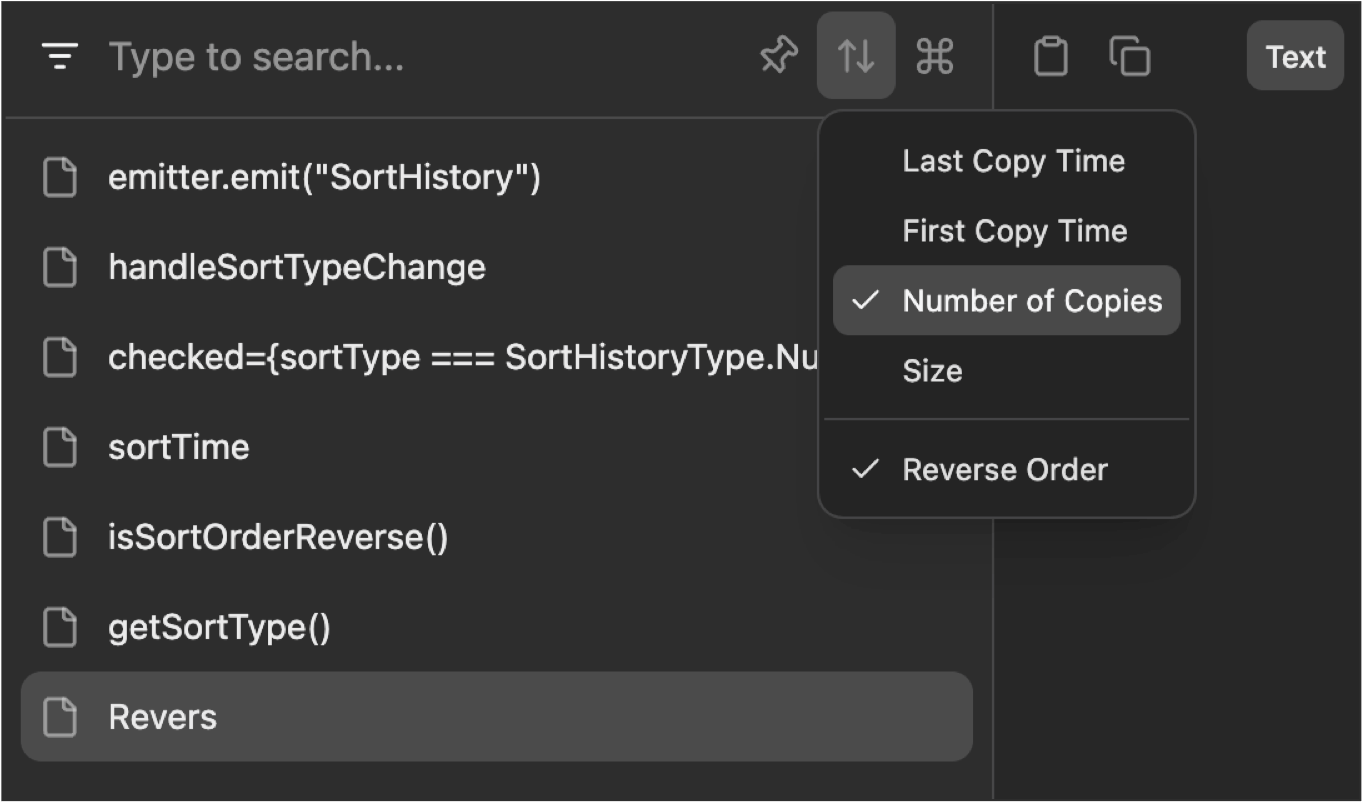Screen dimensions: 1362x802
Task: Choose Last Copy Time from the menu
Action: 1013,160
